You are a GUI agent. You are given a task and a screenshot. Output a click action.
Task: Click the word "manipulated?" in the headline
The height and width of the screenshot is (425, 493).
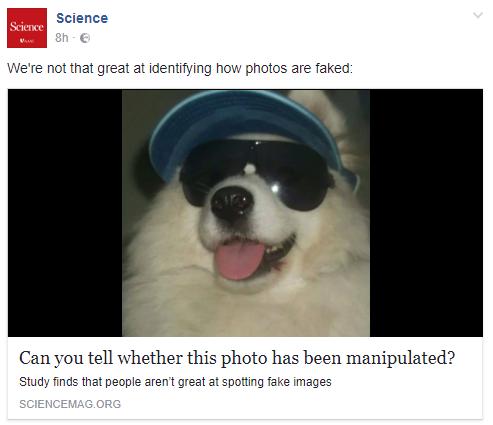[401, 358]
